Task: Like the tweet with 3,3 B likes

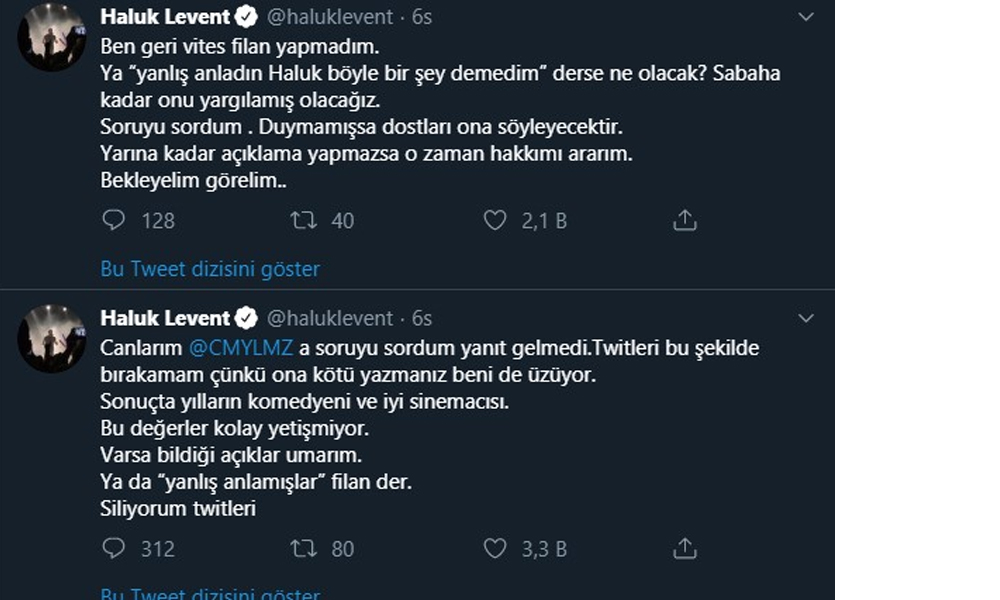Action: coord(495,548)
